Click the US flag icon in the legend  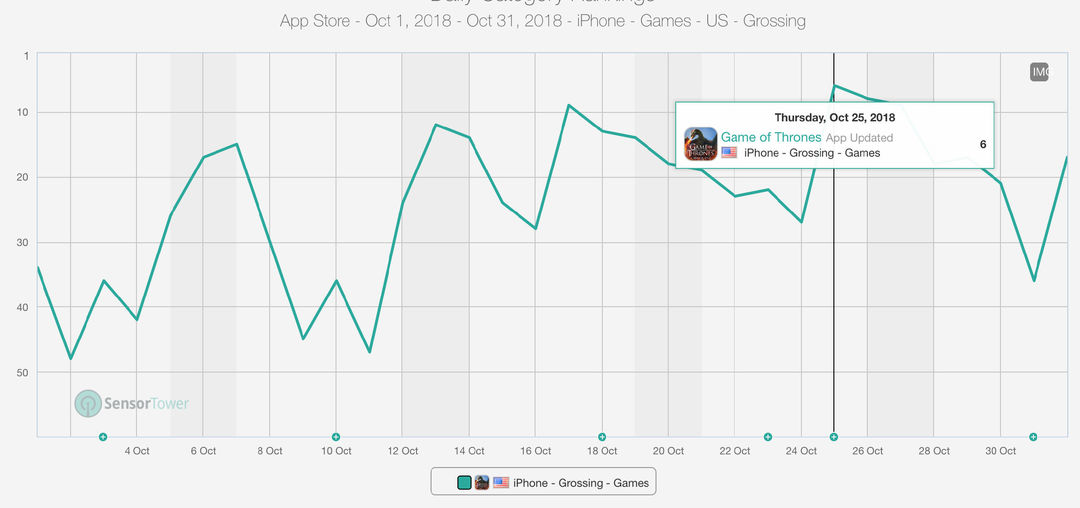tap(501, 483)
